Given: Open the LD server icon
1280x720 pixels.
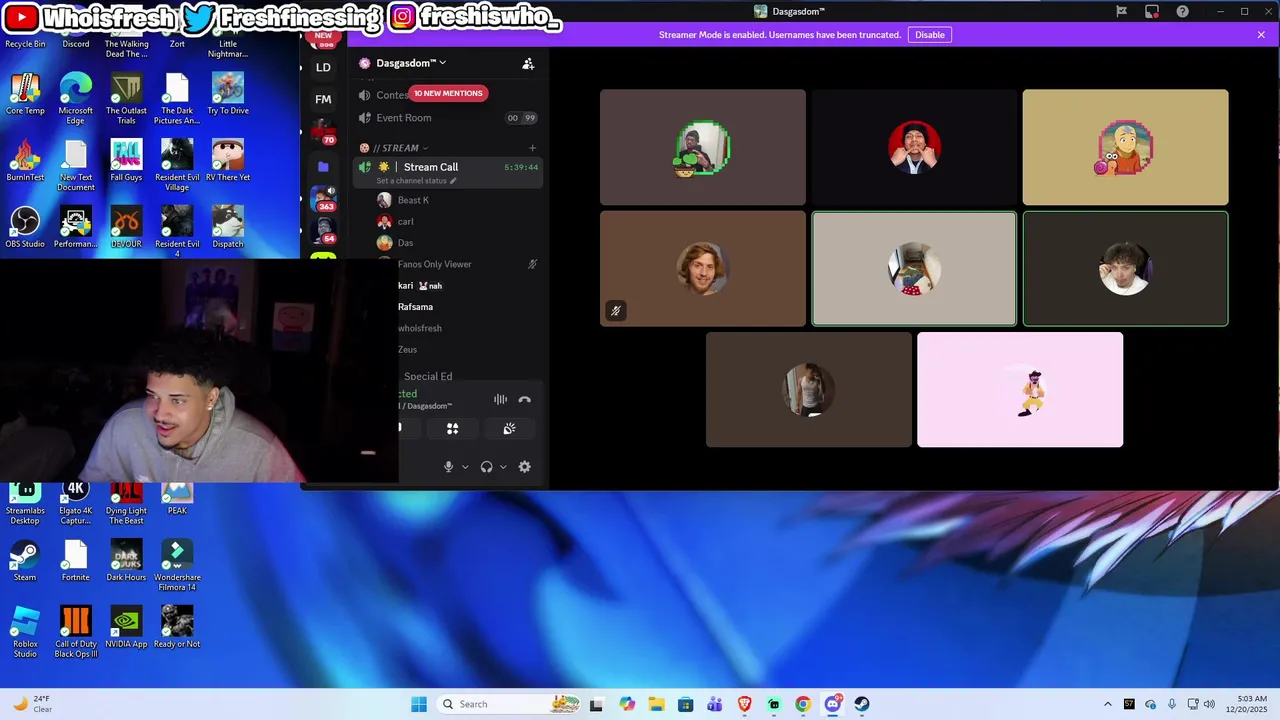Looking at the screenshot, I should pos(323,68).
